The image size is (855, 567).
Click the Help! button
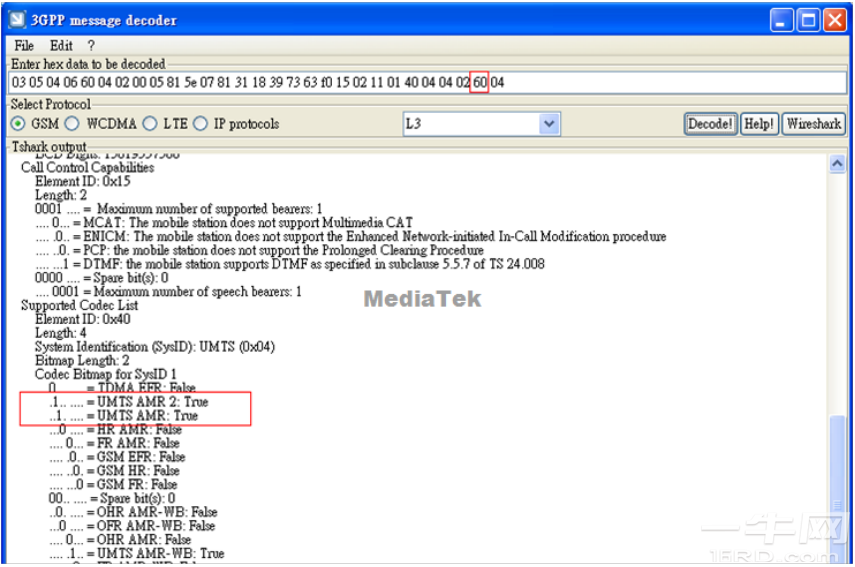click(759, 124)
